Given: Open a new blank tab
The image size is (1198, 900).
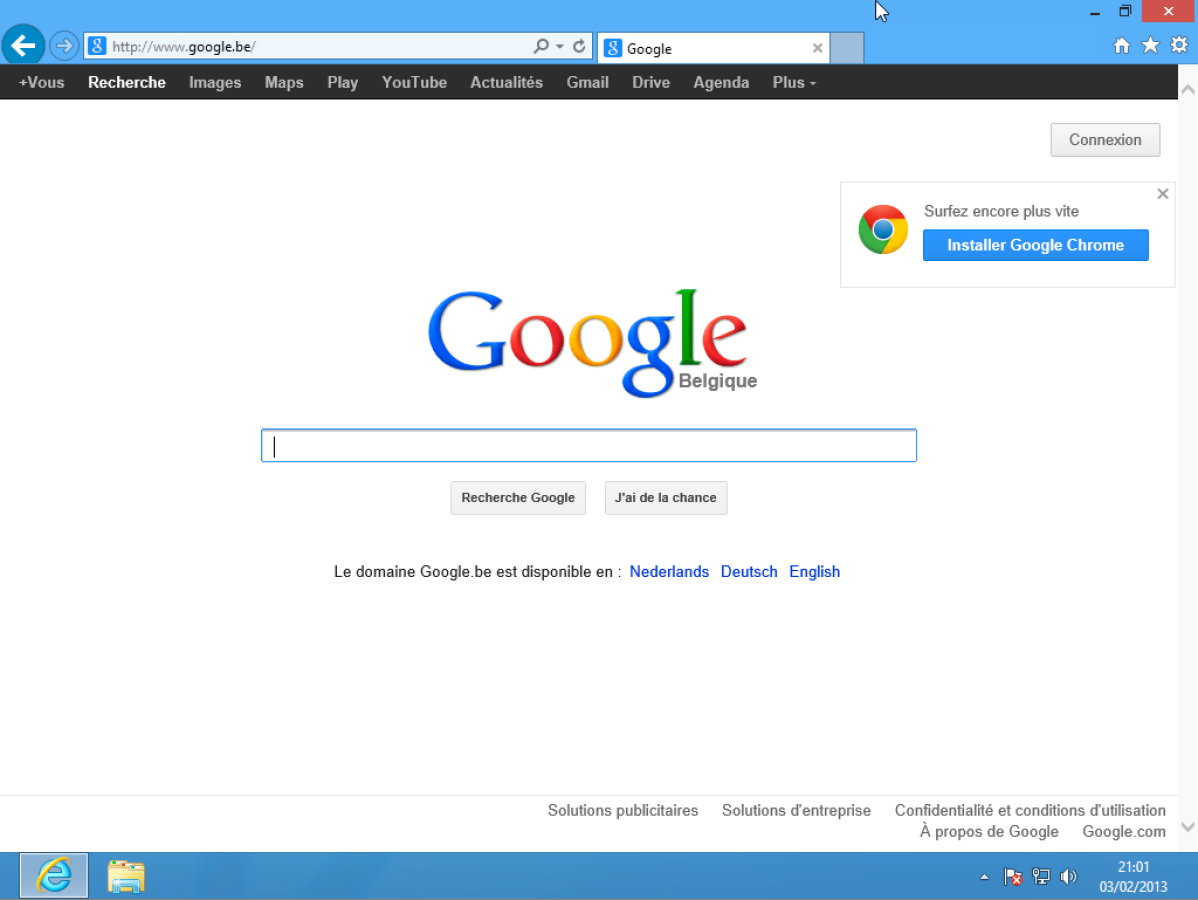Looking at the screenshot, I should (x=847, y=47).
